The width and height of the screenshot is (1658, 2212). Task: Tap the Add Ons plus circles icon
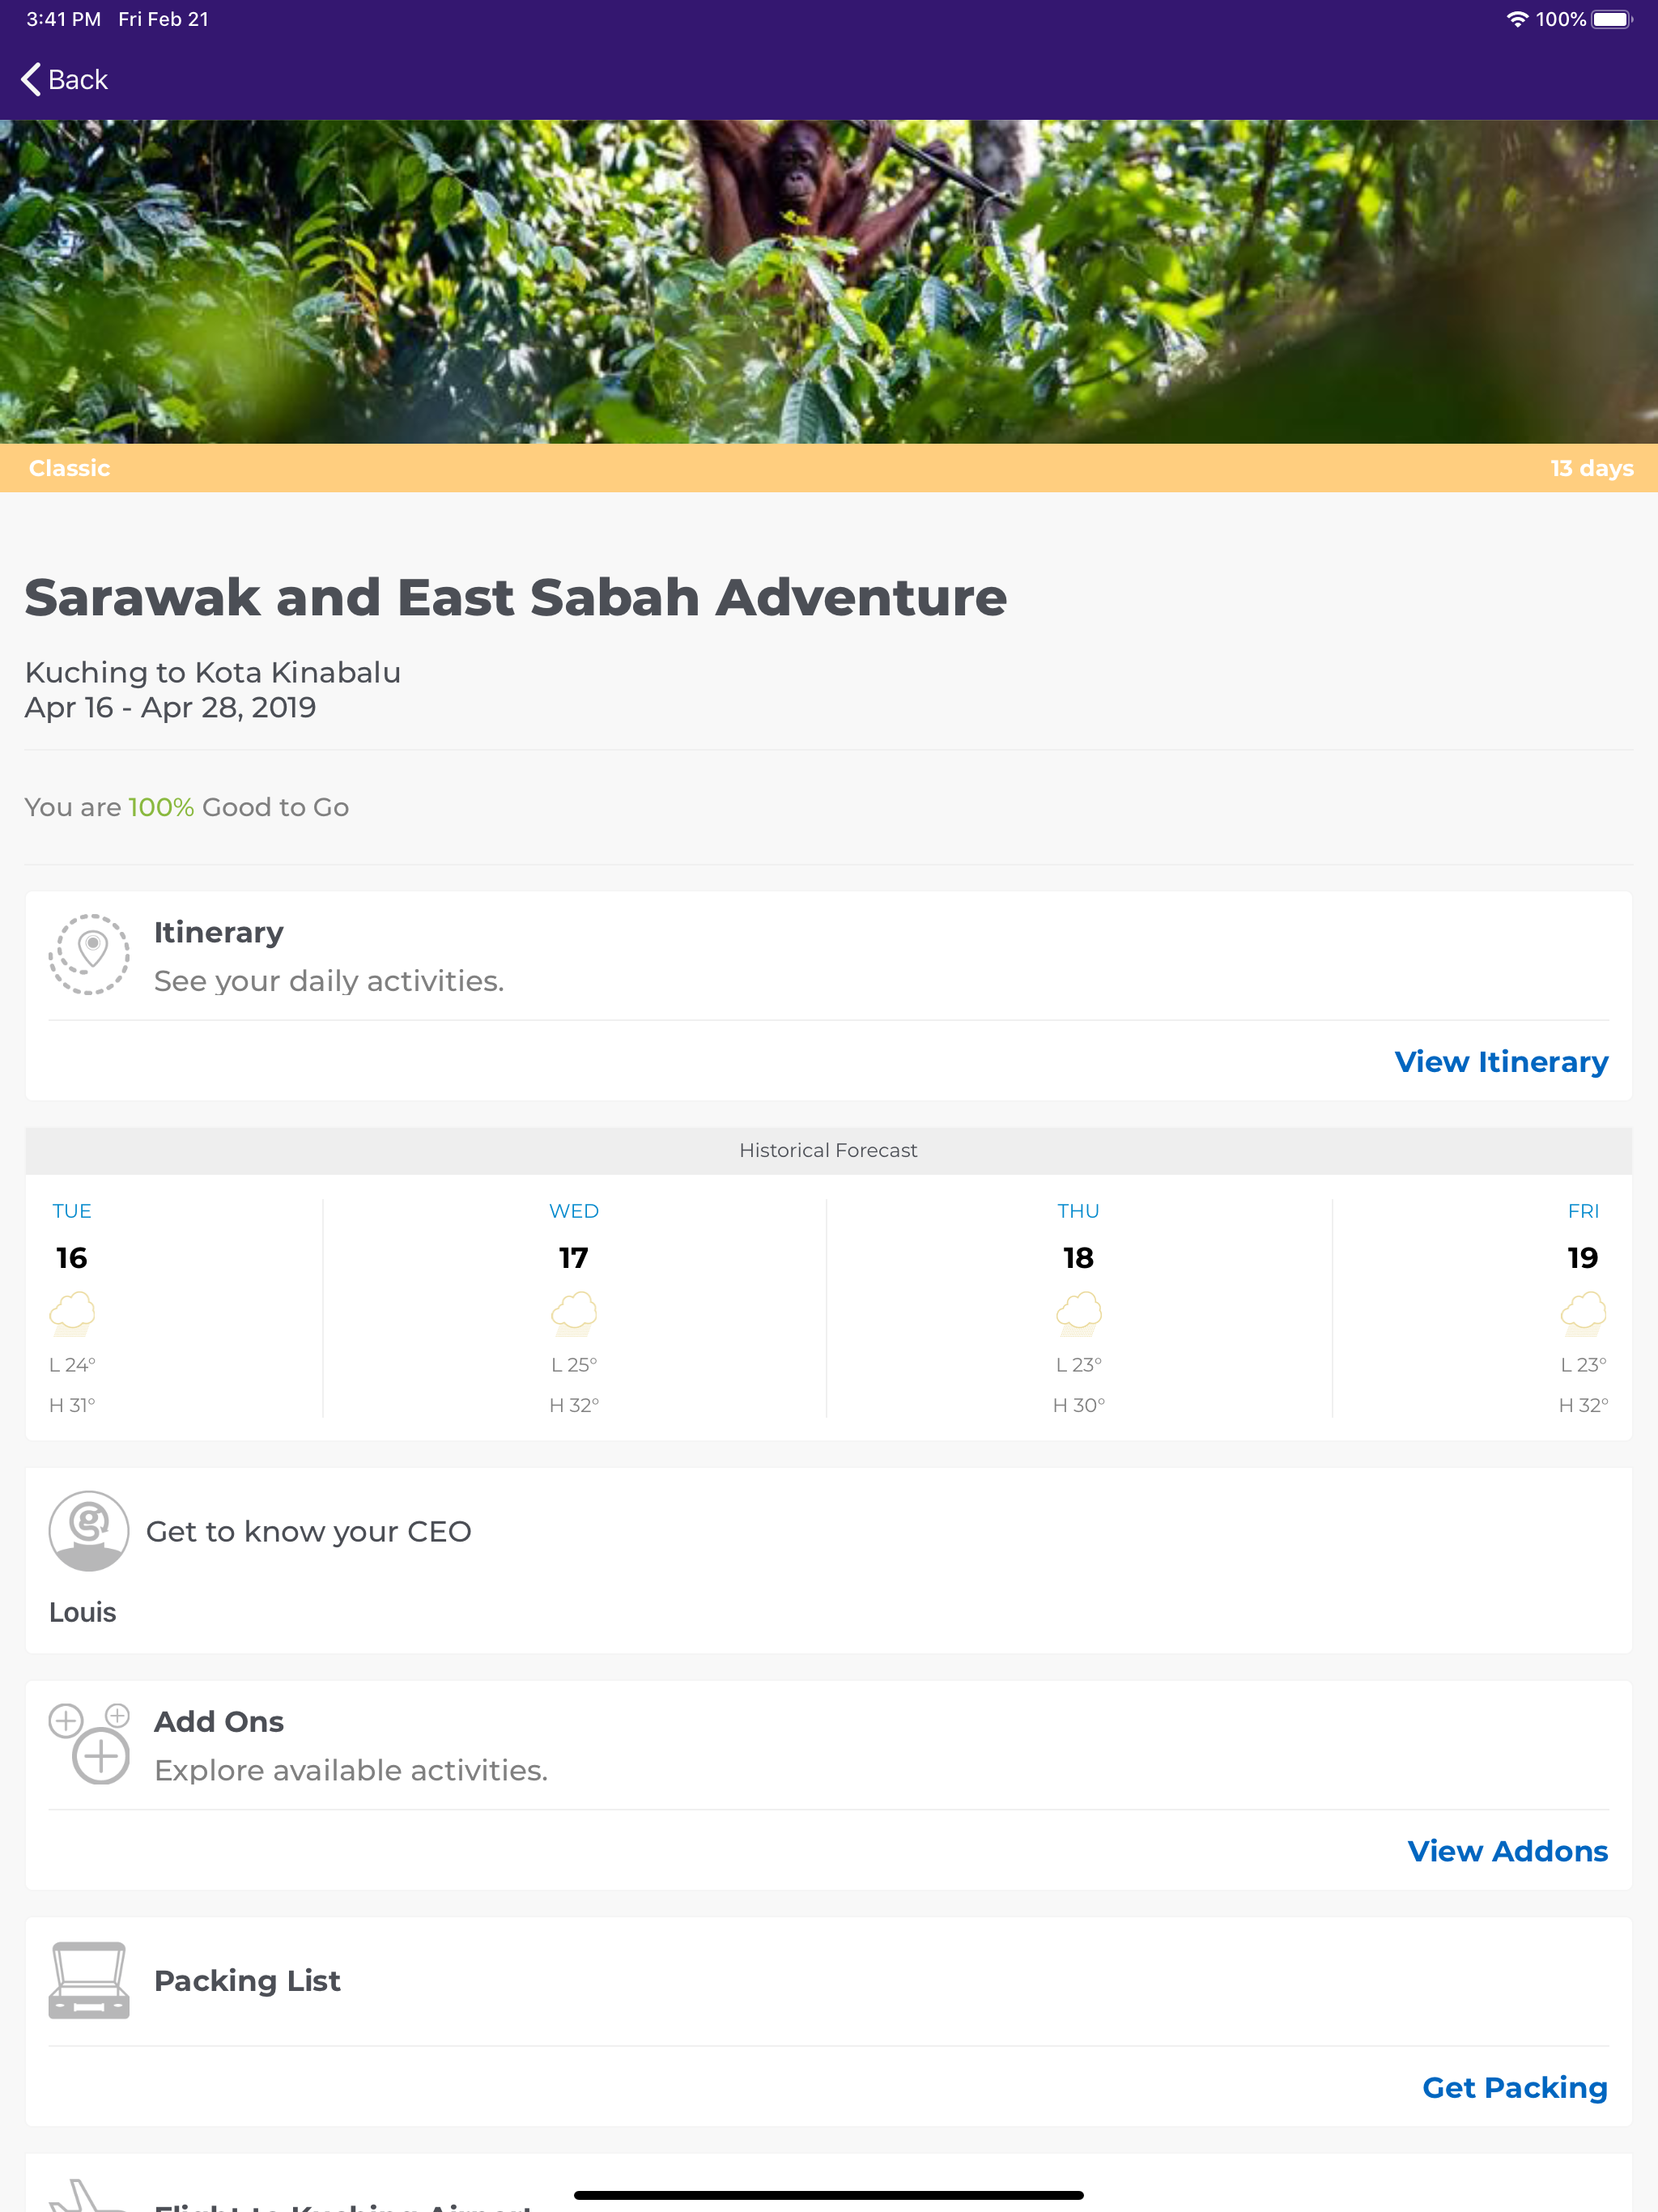click(89, 1744)
